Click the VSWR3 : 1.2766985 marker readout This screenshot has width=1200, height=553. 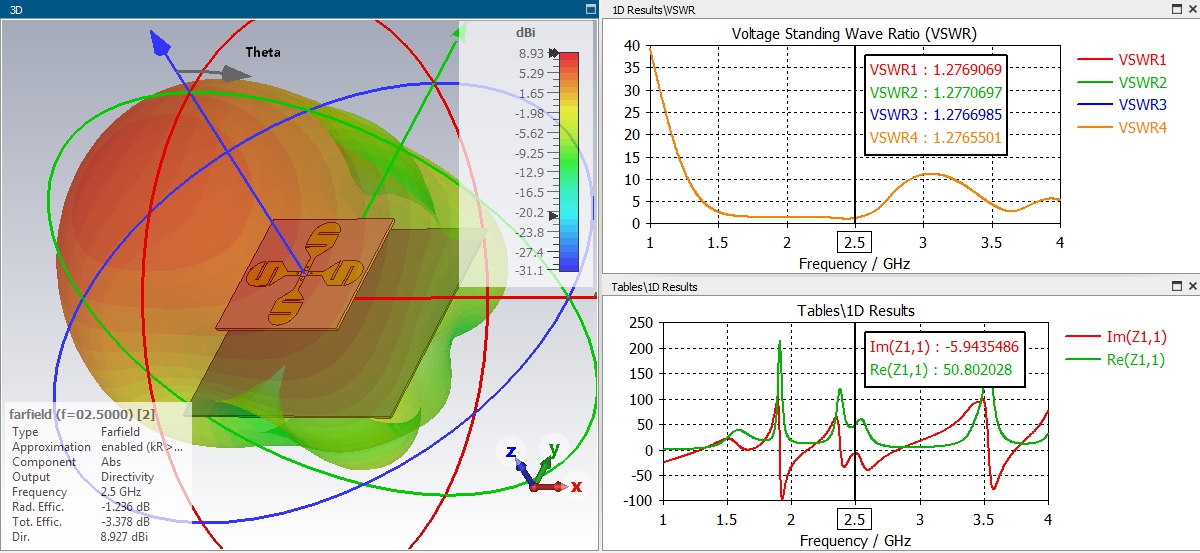(936, 115)
